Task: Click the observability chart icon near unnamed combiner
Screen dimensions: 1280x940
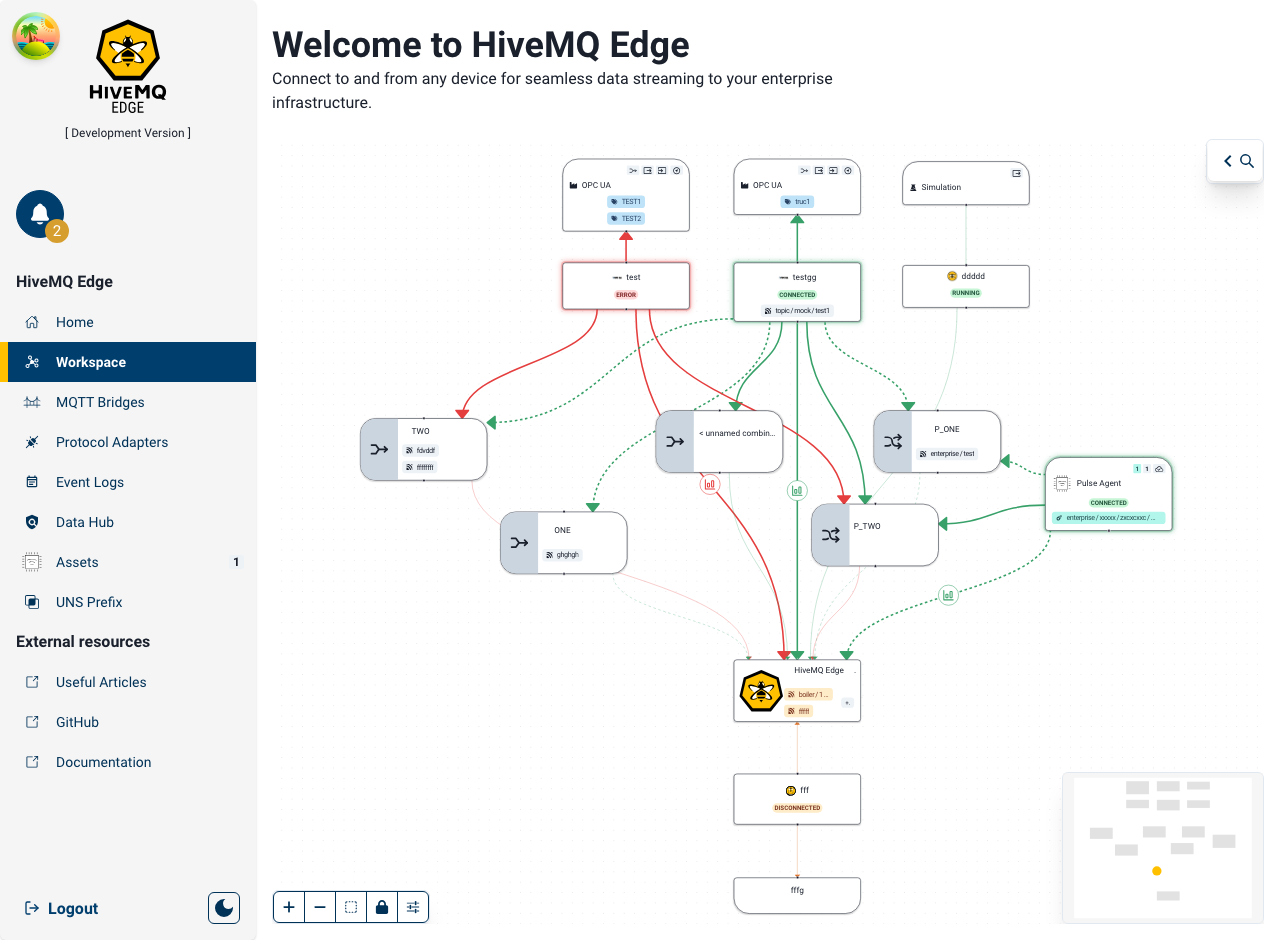Action: coord(710,484)
